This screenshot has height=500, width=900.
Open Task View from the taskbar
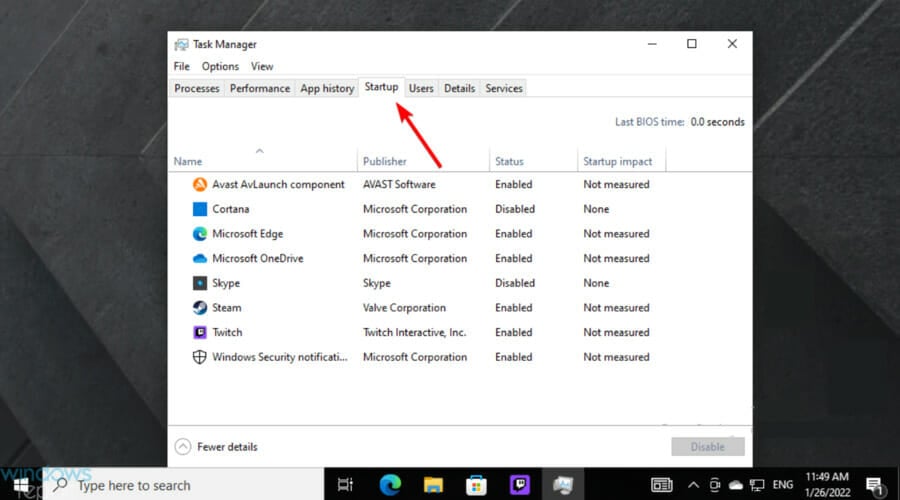[345, 485]
